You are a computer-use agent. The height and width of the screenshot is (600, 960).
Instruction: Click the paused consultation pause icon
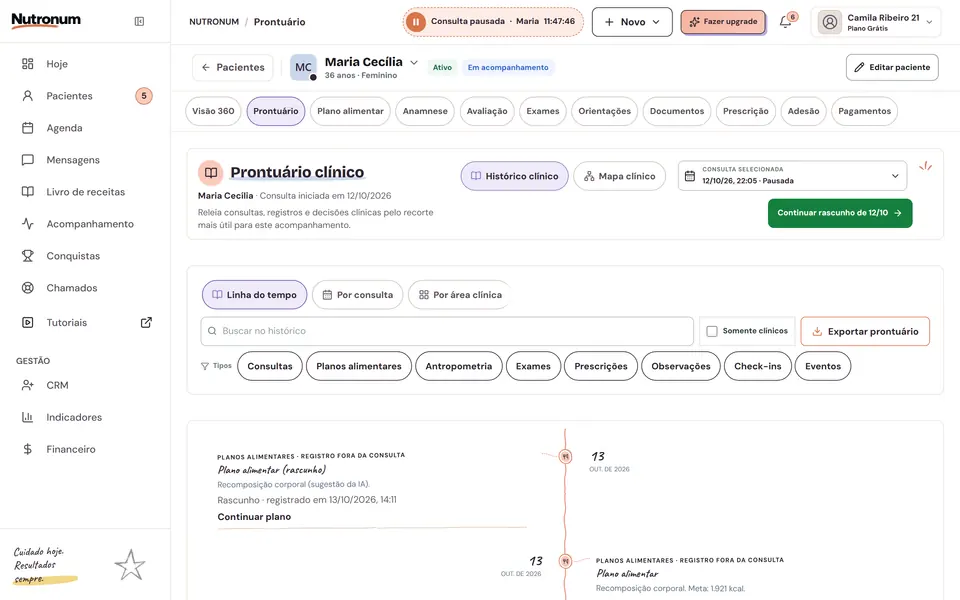pos(416,22)
